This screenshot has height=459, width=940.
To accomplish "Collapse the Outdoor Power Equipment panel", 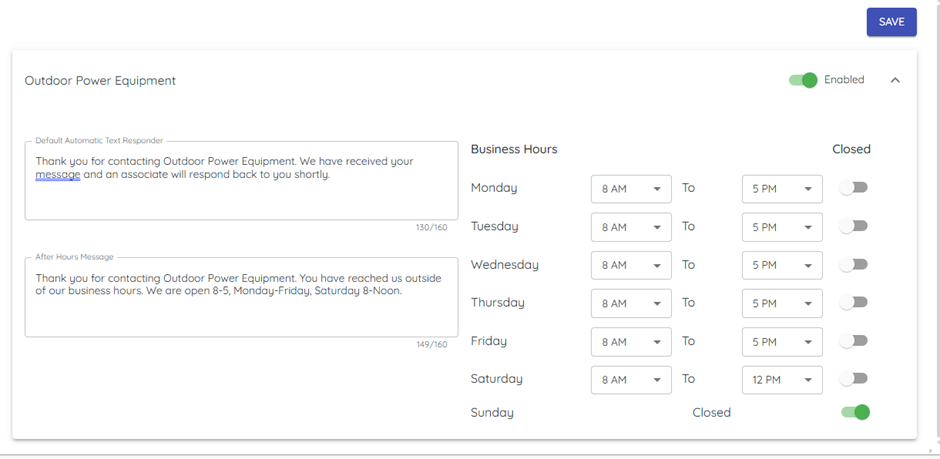I will pyautogui.click(x=895, y=80).
